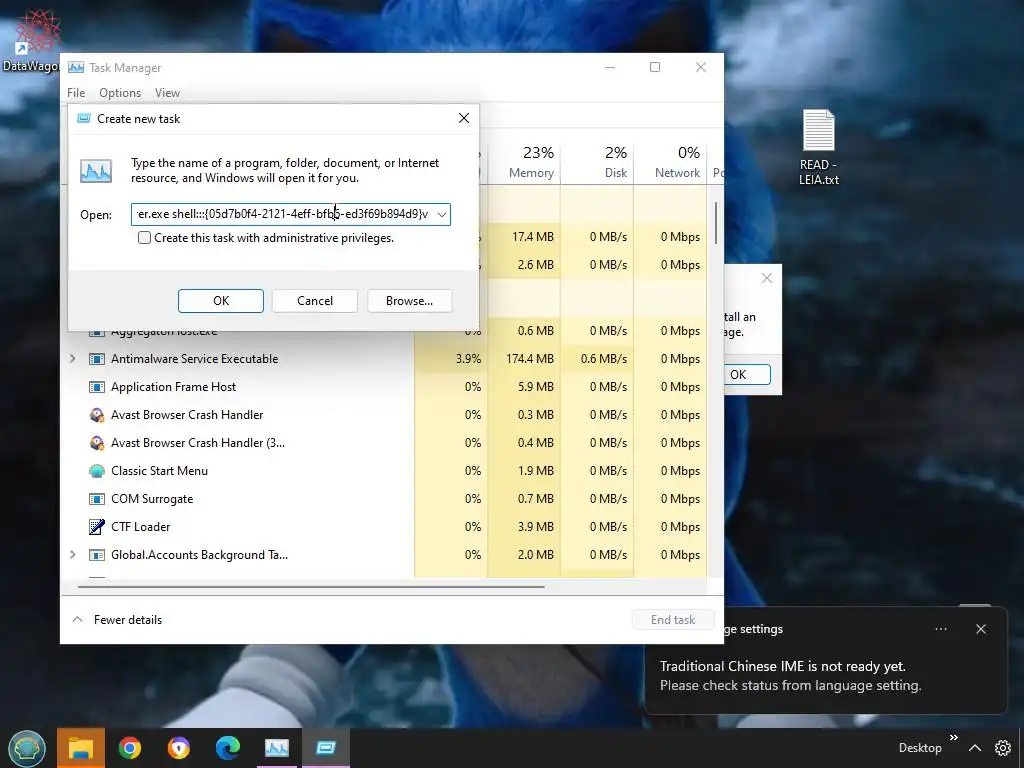Select the Classic Start Menu process icon
1024x768 pixels.
click(97, 471)
